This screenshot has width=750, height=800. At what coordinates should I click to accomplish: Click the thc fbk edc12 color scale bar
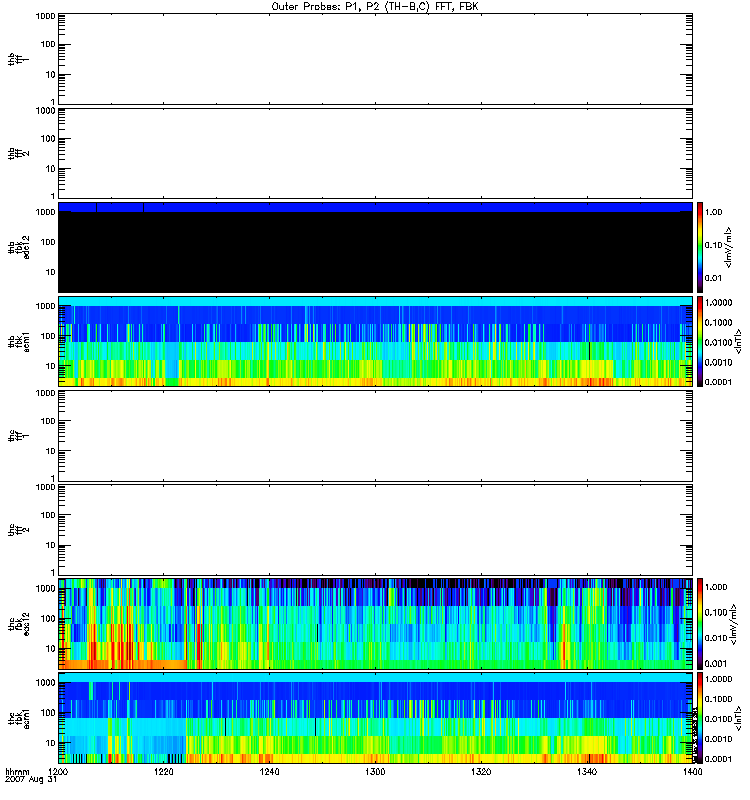click(x=703, y=622)
